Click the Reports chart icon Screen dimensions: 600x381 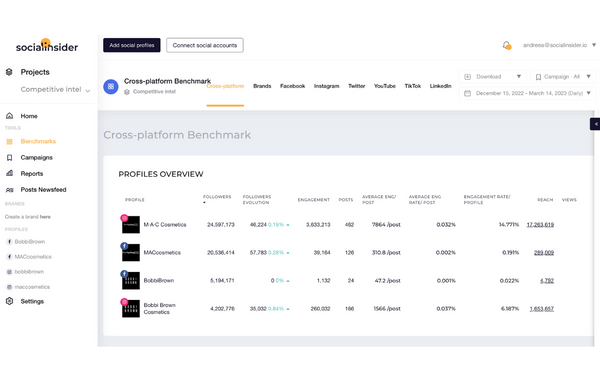(x=10, y=173)
